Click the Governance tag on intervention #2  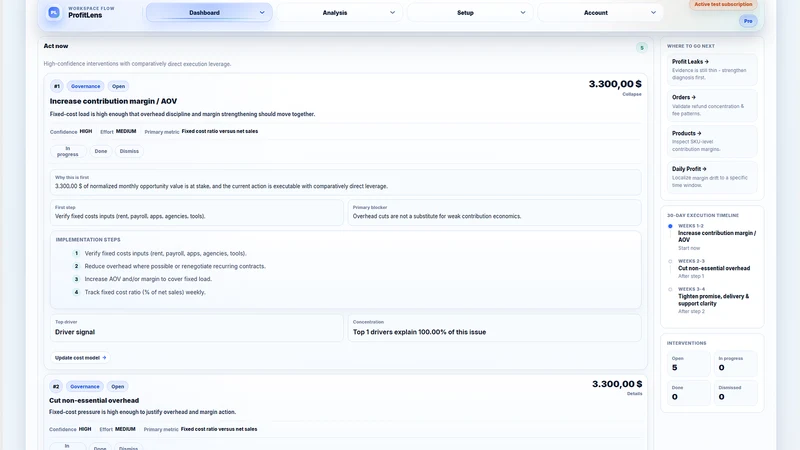pyautogui.click(x=85, y=387)
